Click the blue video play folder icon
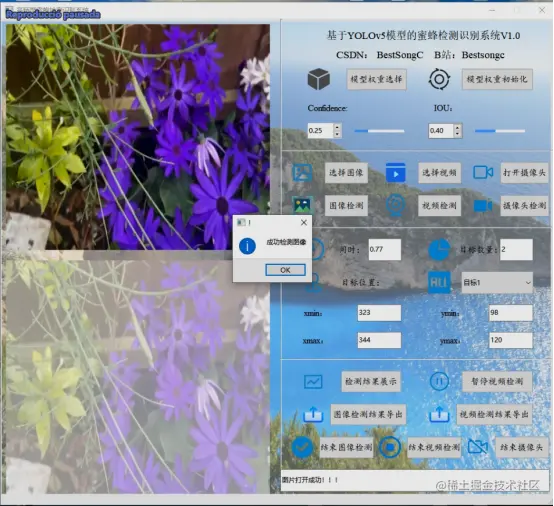This screenshot has height=506, width=554. click(x=395, y=172)
